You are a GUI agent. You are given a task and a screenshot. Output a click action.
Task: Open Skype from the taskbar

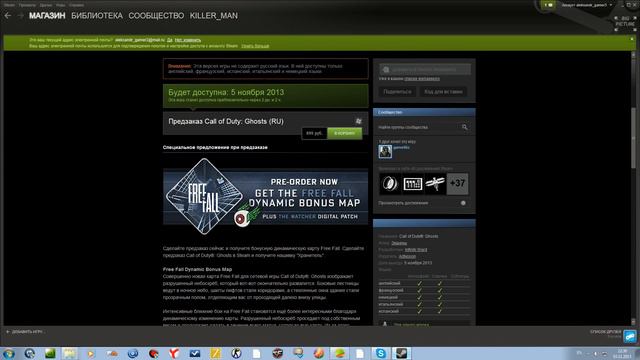pos(380,353)
